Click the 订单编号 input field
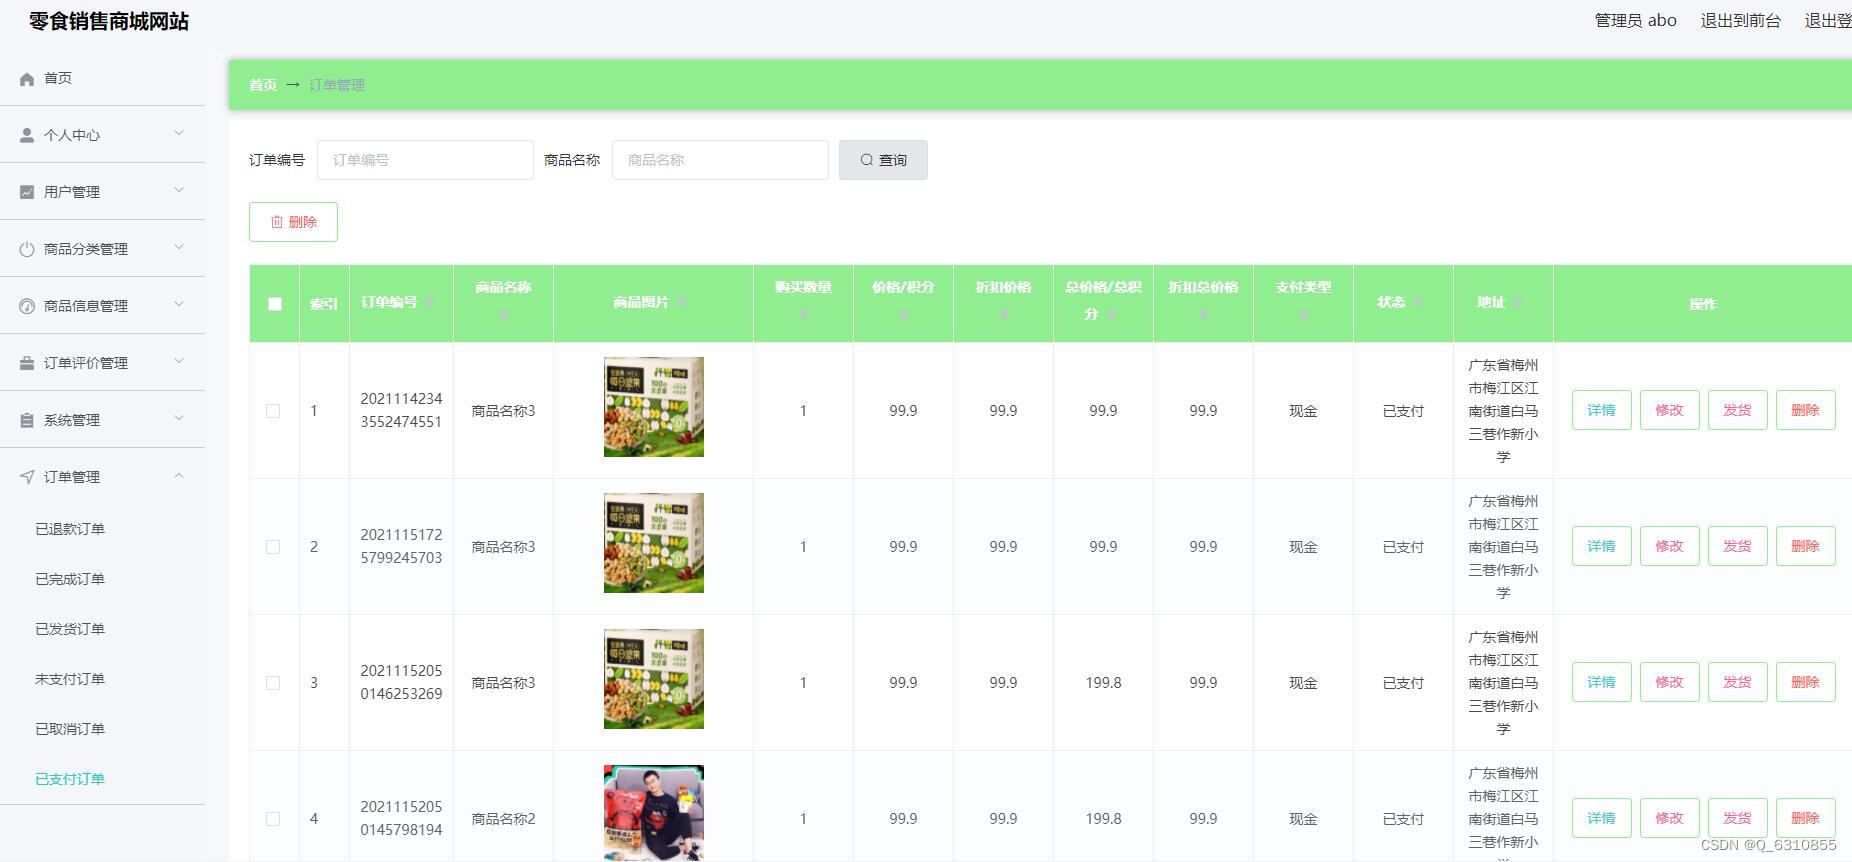The width and height of the screenshot is (1852, 862). tap(425, 160)
